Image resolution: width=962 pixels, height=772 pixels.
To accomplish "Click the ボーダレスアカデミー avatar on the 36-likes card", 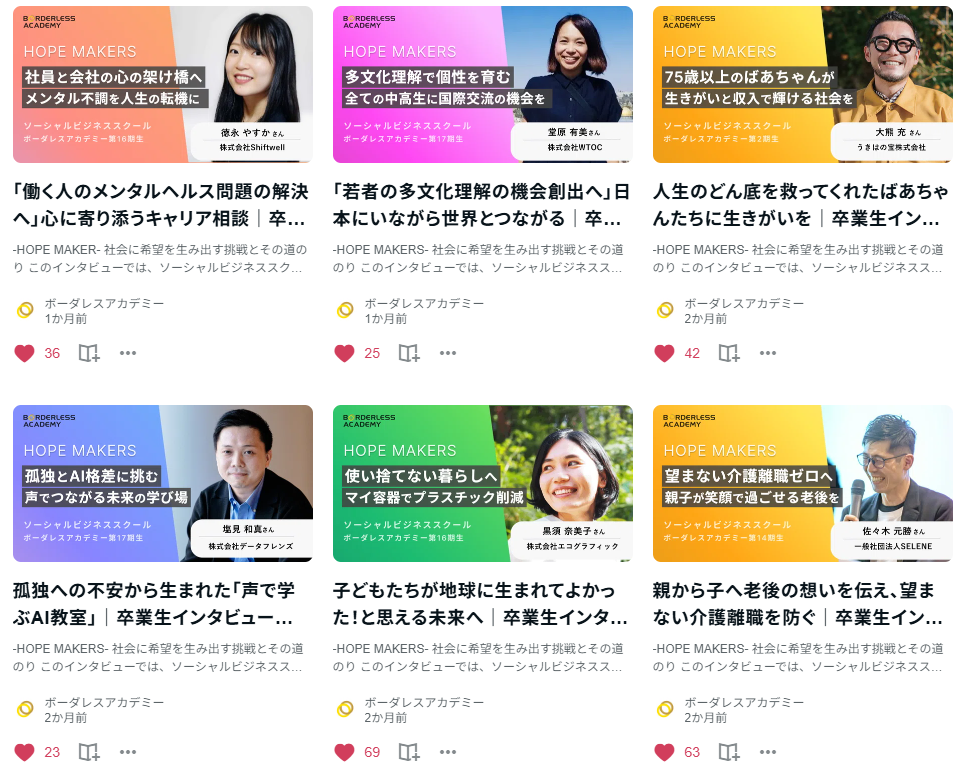I will tap(25, 310).
